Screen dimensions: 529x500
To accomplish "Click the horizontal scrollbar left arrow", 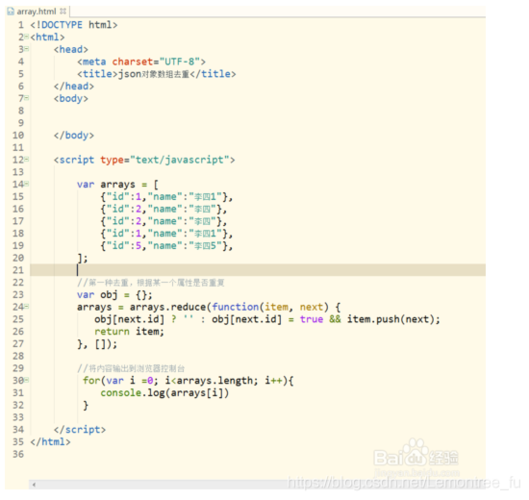I will point(34,485).
